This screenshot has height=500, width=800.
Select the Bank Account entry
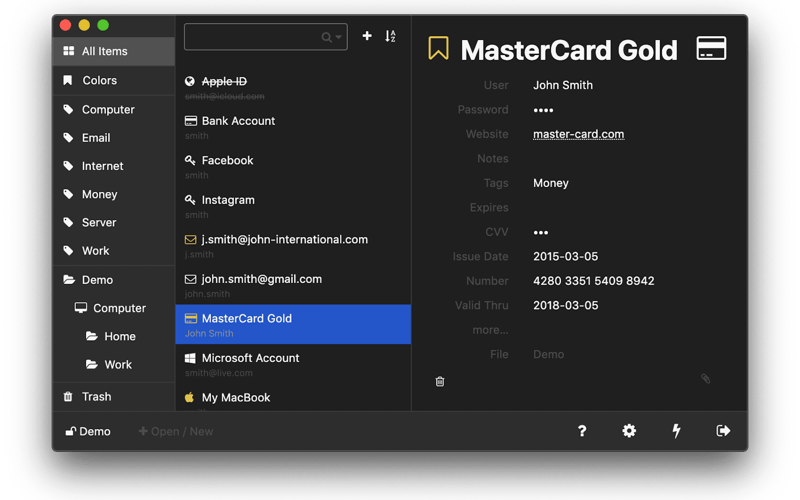(293, 127)
